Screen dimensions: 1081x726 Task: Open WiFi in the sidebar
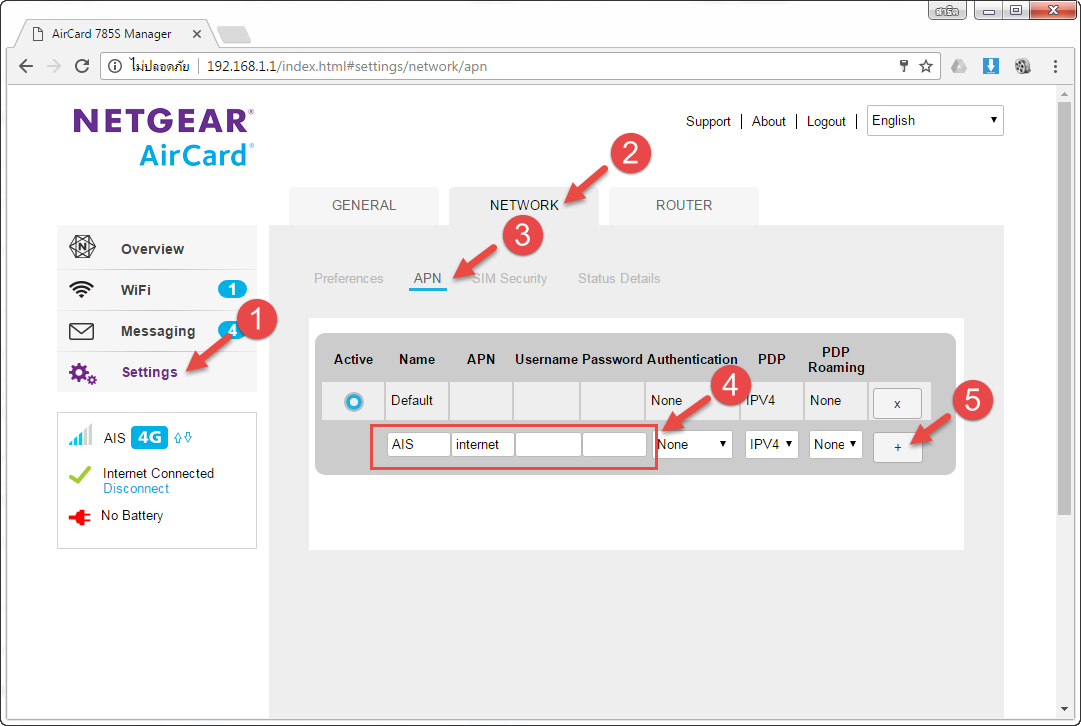pyautogui.click(x=157, y=290)
